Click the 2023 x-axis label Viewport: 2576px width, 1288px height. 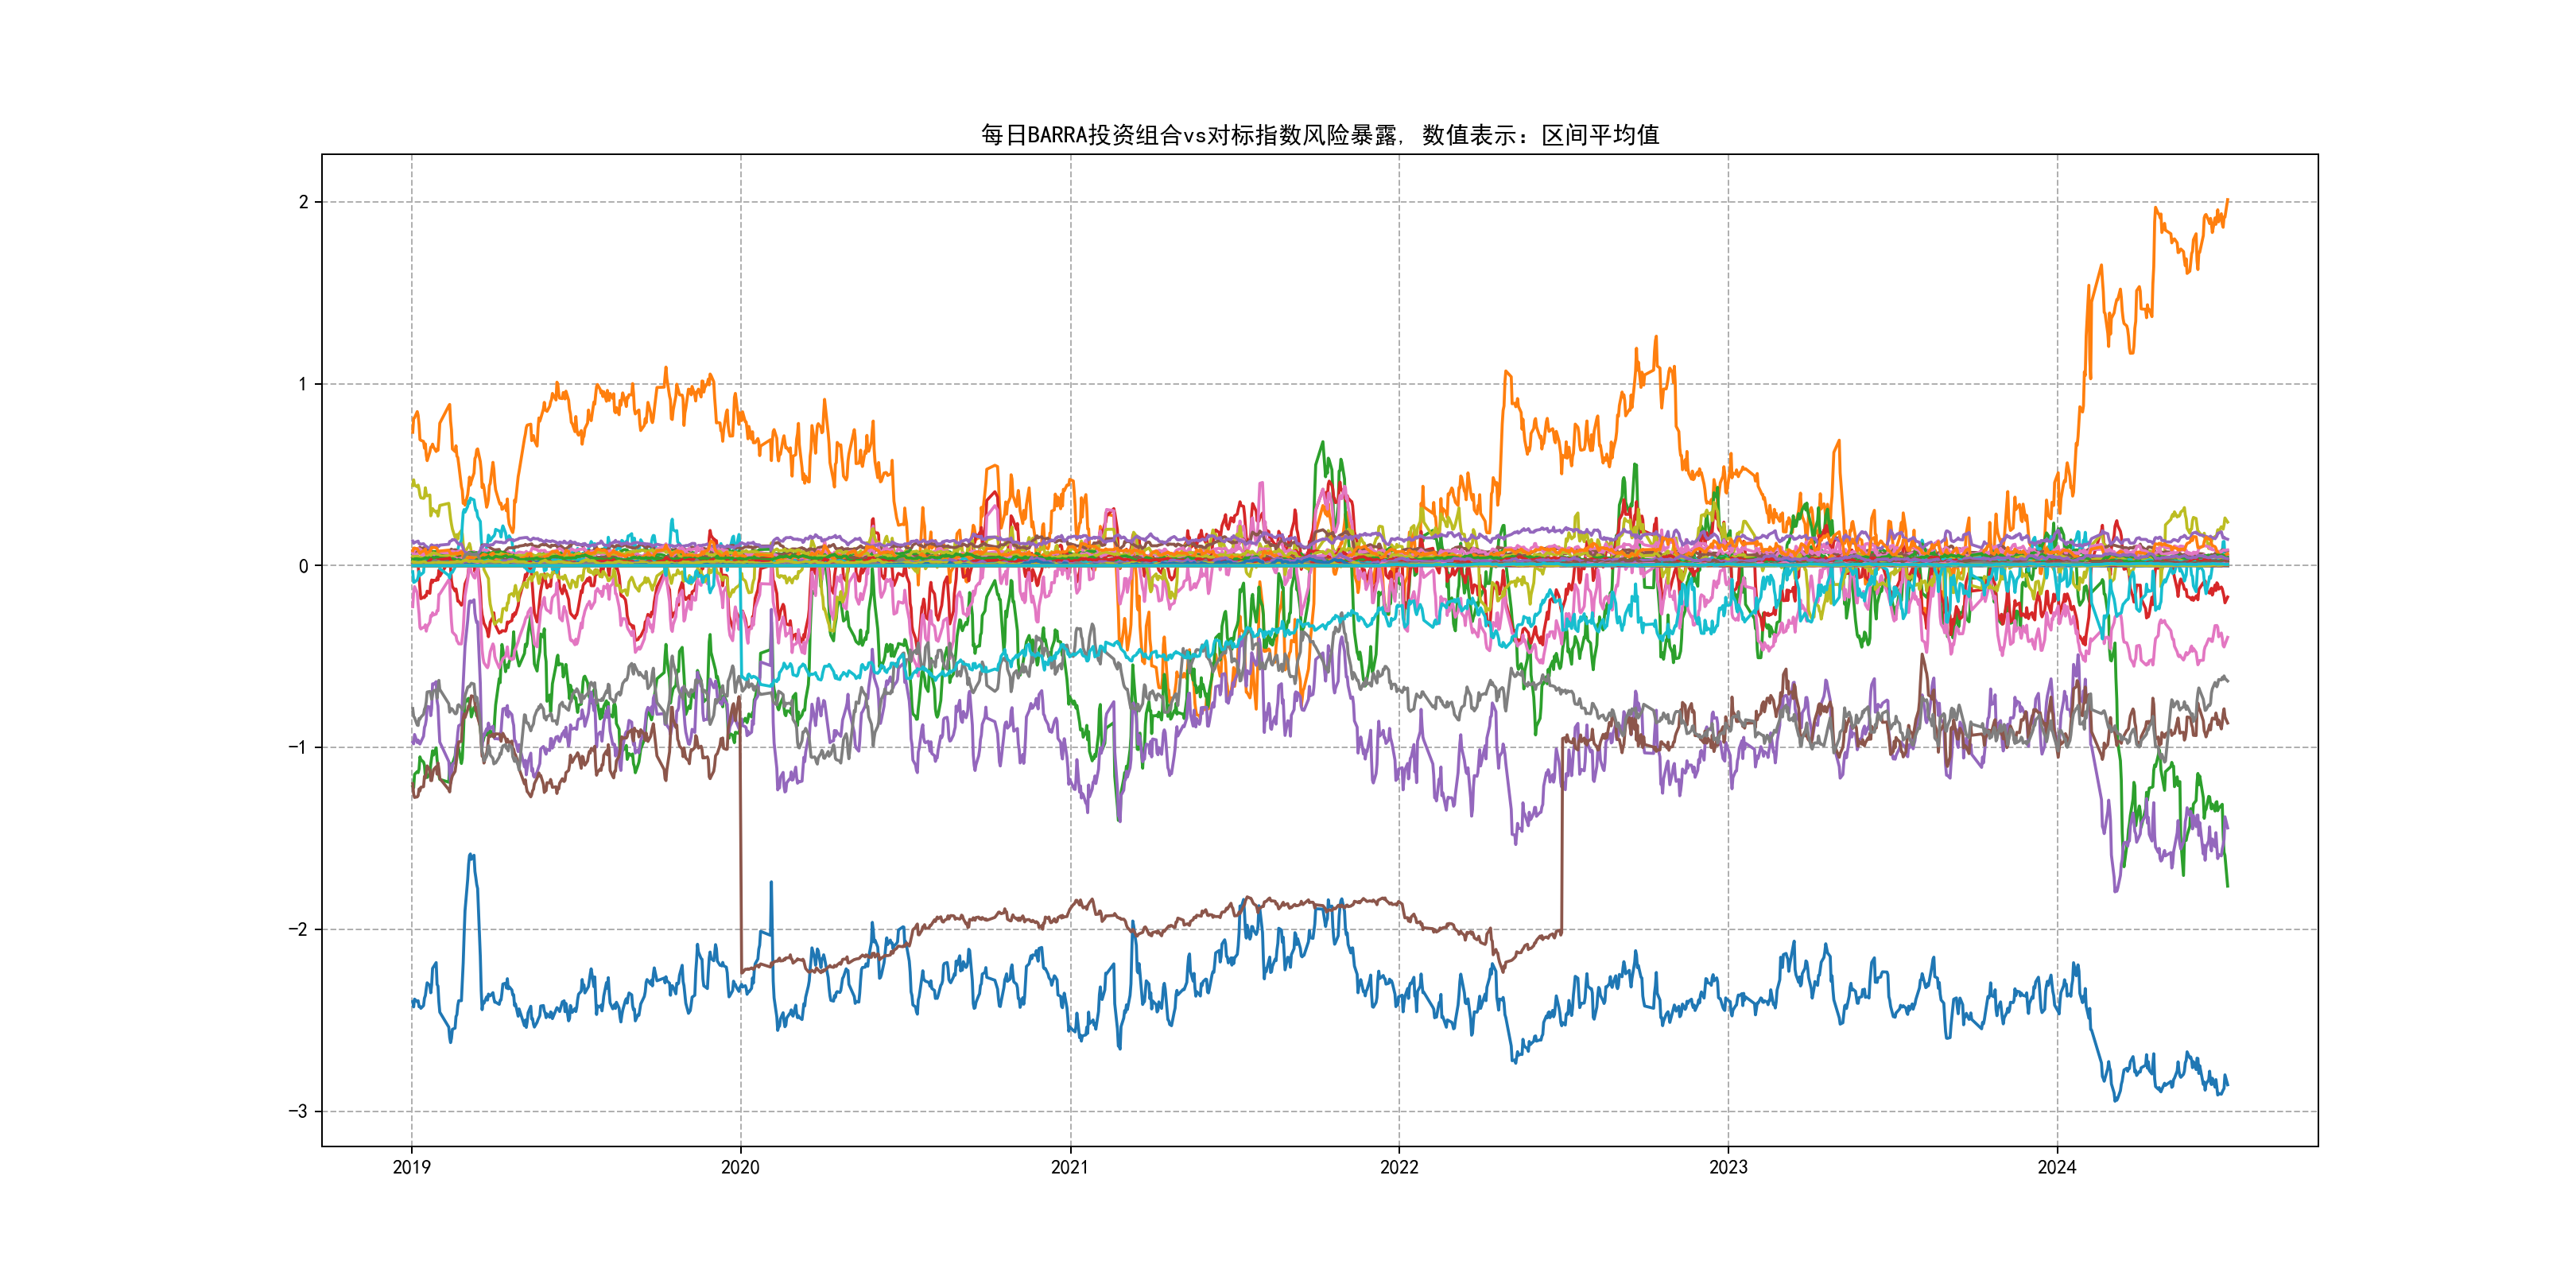click(1728, 1167)
